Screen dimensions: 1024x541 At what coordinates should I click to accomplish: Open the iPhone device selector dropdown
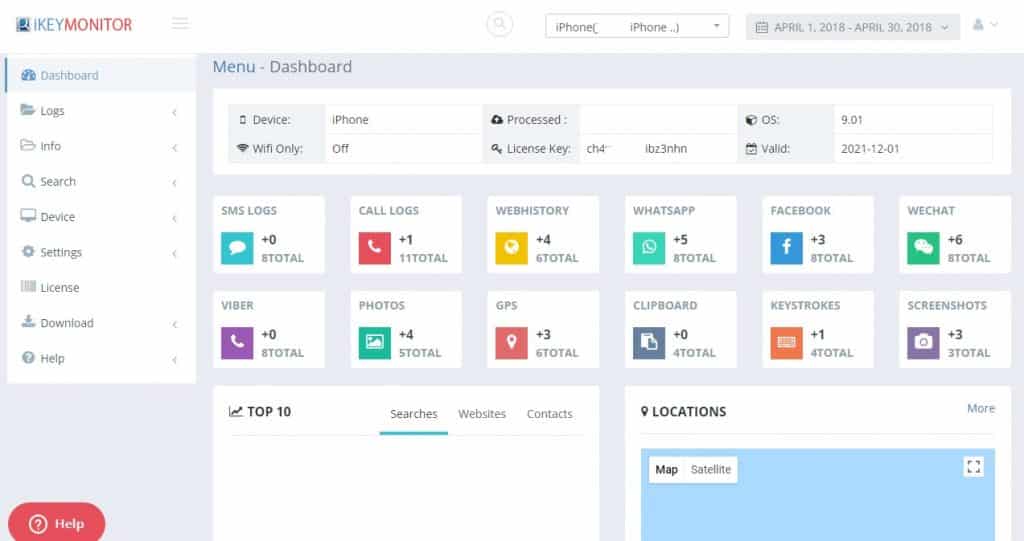pos(637,27)
